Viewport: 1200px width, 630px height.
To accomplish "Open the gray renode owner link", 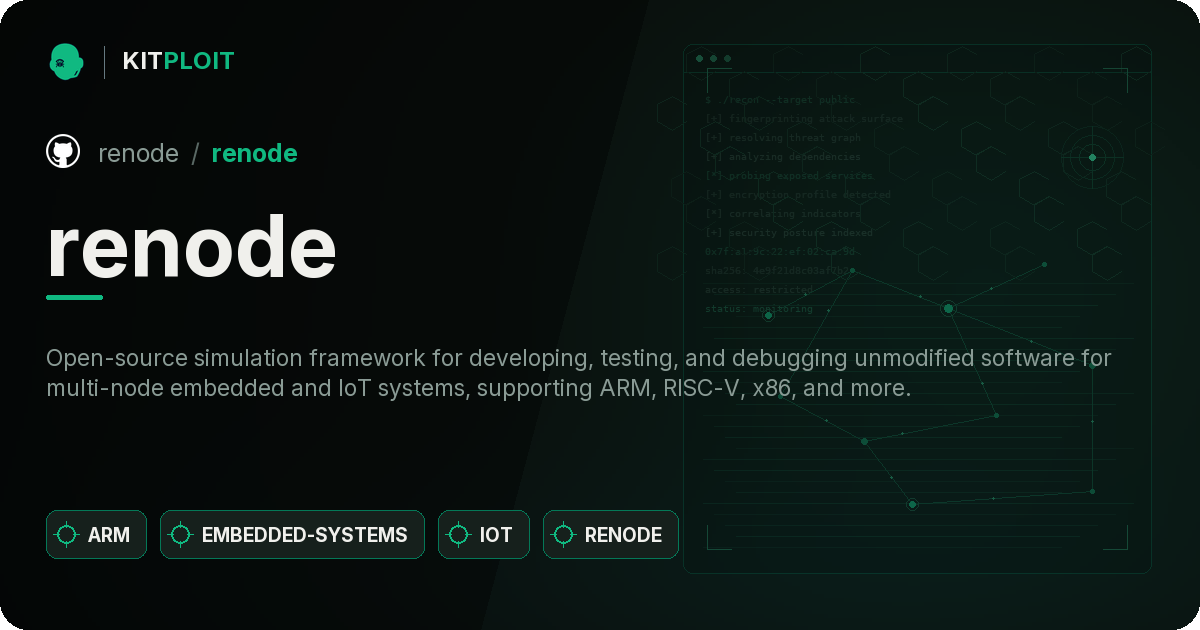I will point(138,153).
